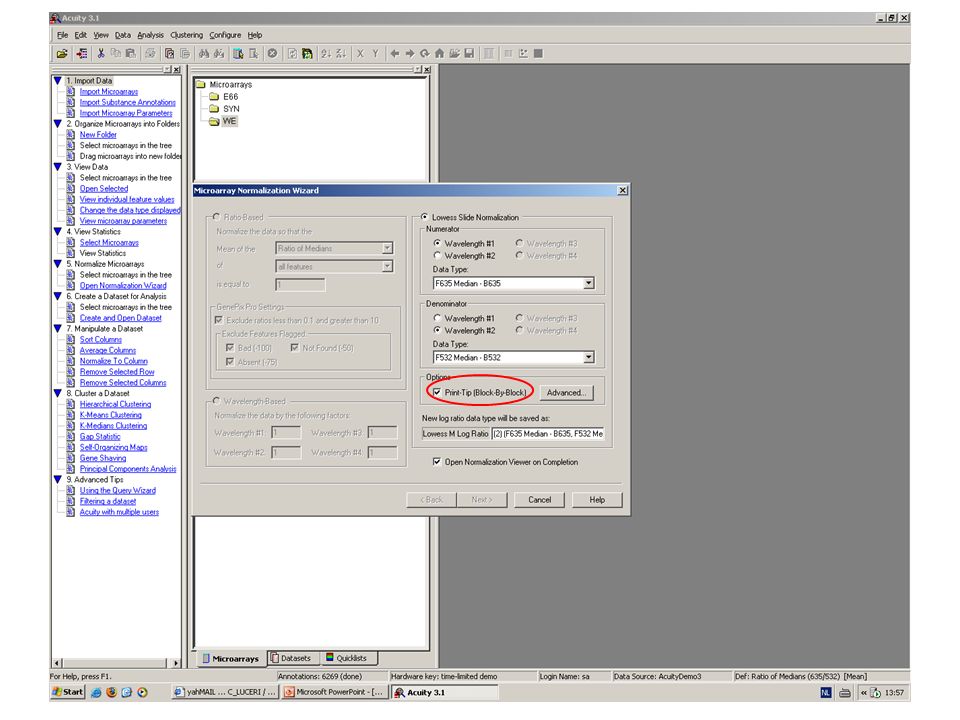The image size is (960, 720).
Task: Click the Find binoculars toolbar icon
Action: tap(204, 54)
